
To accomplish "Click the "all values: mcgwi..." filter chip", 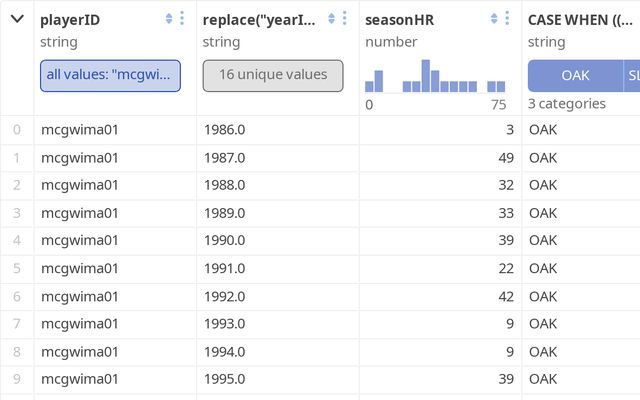I will (110, 75).
